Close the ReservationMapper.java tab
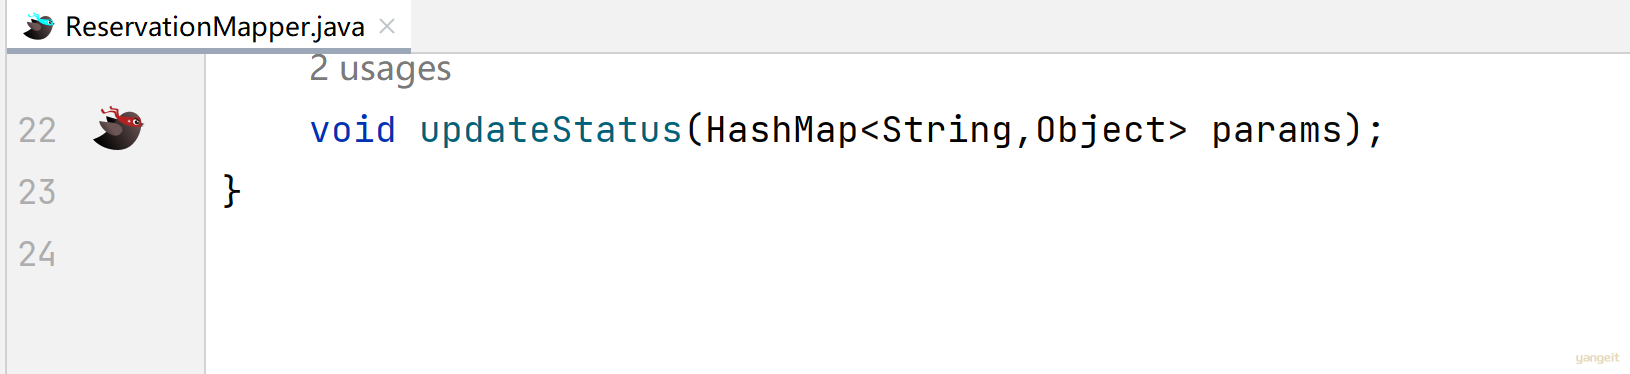This screenshot has height=374, width=1630. 387,27
